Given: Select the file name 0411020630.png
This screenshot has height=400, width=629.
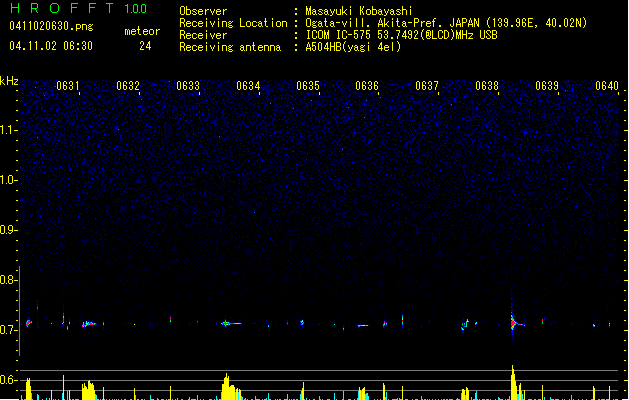Looking at the screenshot, I should [51, 26].
